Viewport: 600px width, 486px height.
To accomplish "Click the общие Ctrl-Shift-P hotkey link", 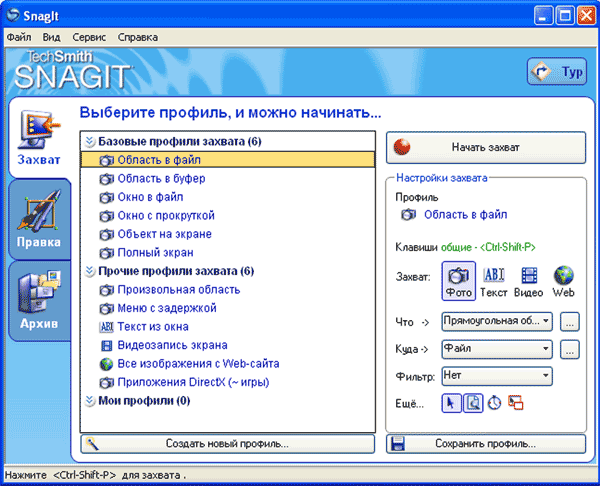I will click(488, 247).
